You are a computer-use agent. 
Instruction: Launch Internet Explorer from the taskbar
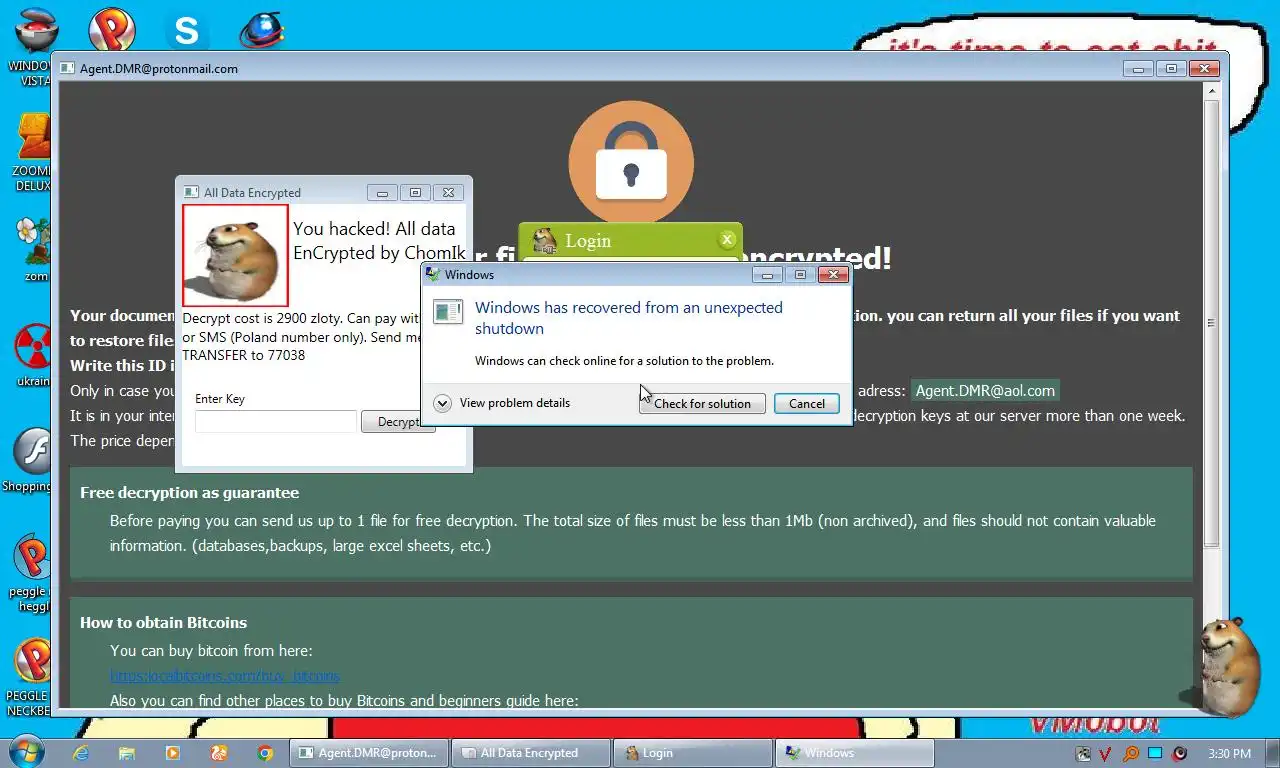click(82, 753)
